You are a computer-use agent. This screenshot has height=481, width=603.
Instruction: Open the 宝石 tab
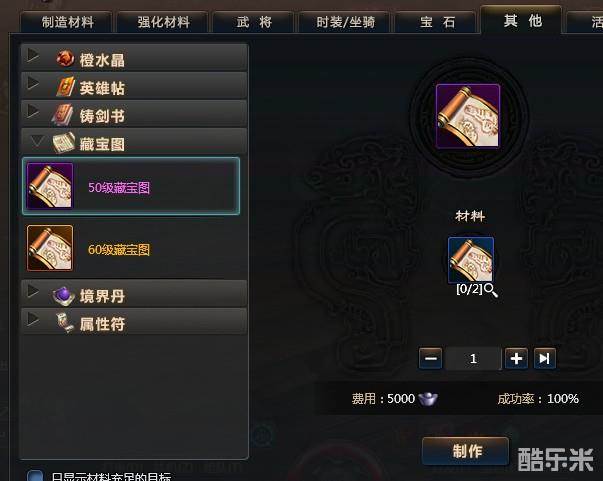(437, 22)
